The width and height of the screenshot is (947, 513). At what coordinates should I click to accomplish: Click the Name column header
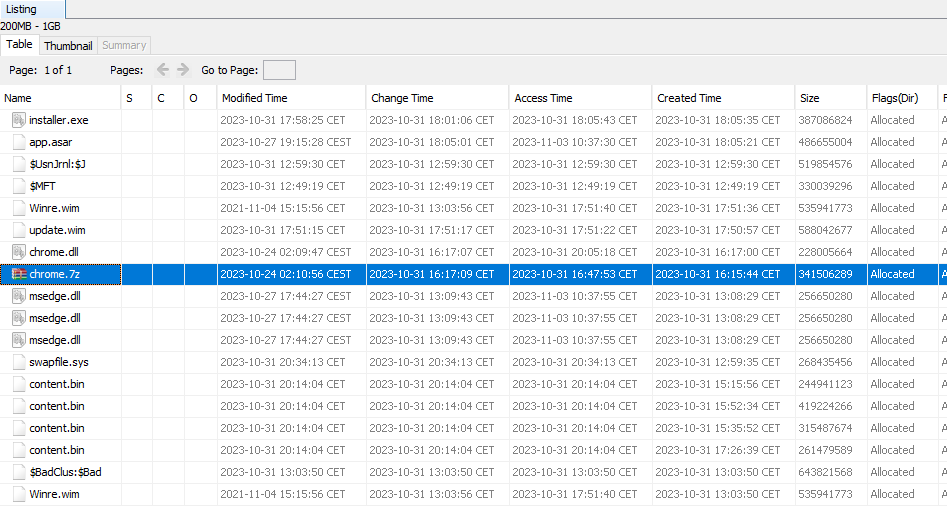coord(18,98)
